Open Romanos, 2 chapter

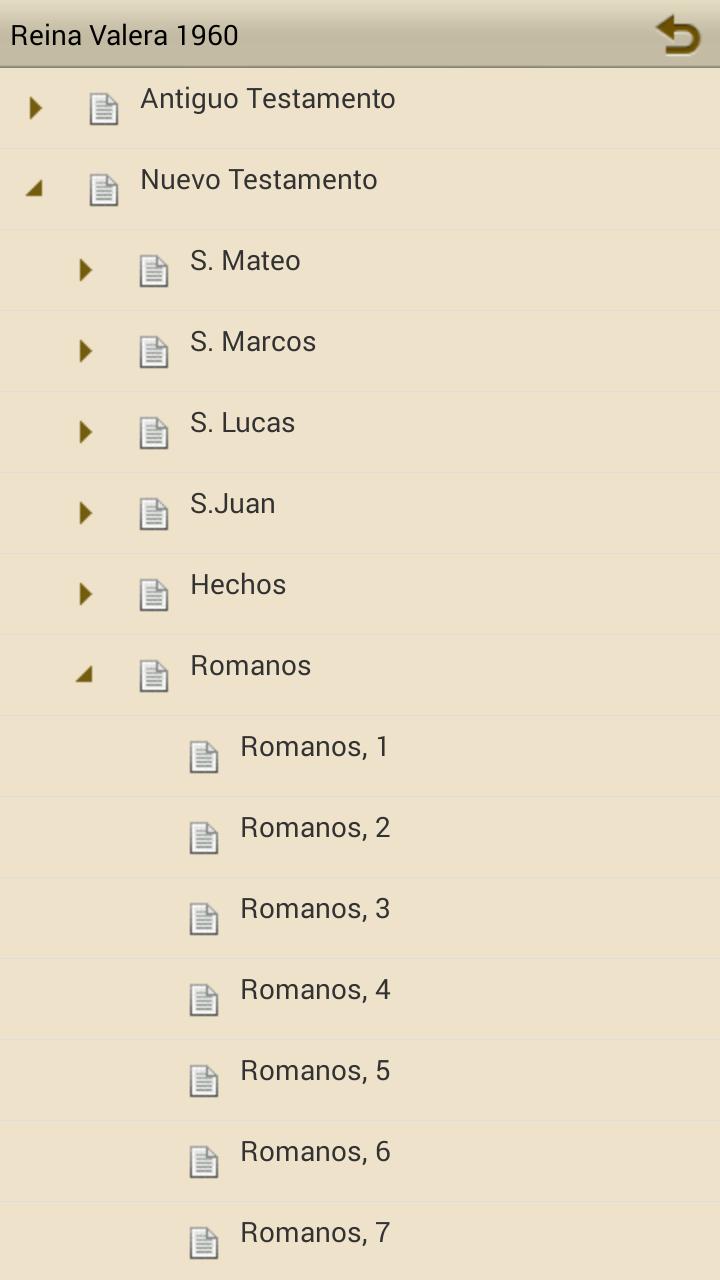(x=315, y=828)
